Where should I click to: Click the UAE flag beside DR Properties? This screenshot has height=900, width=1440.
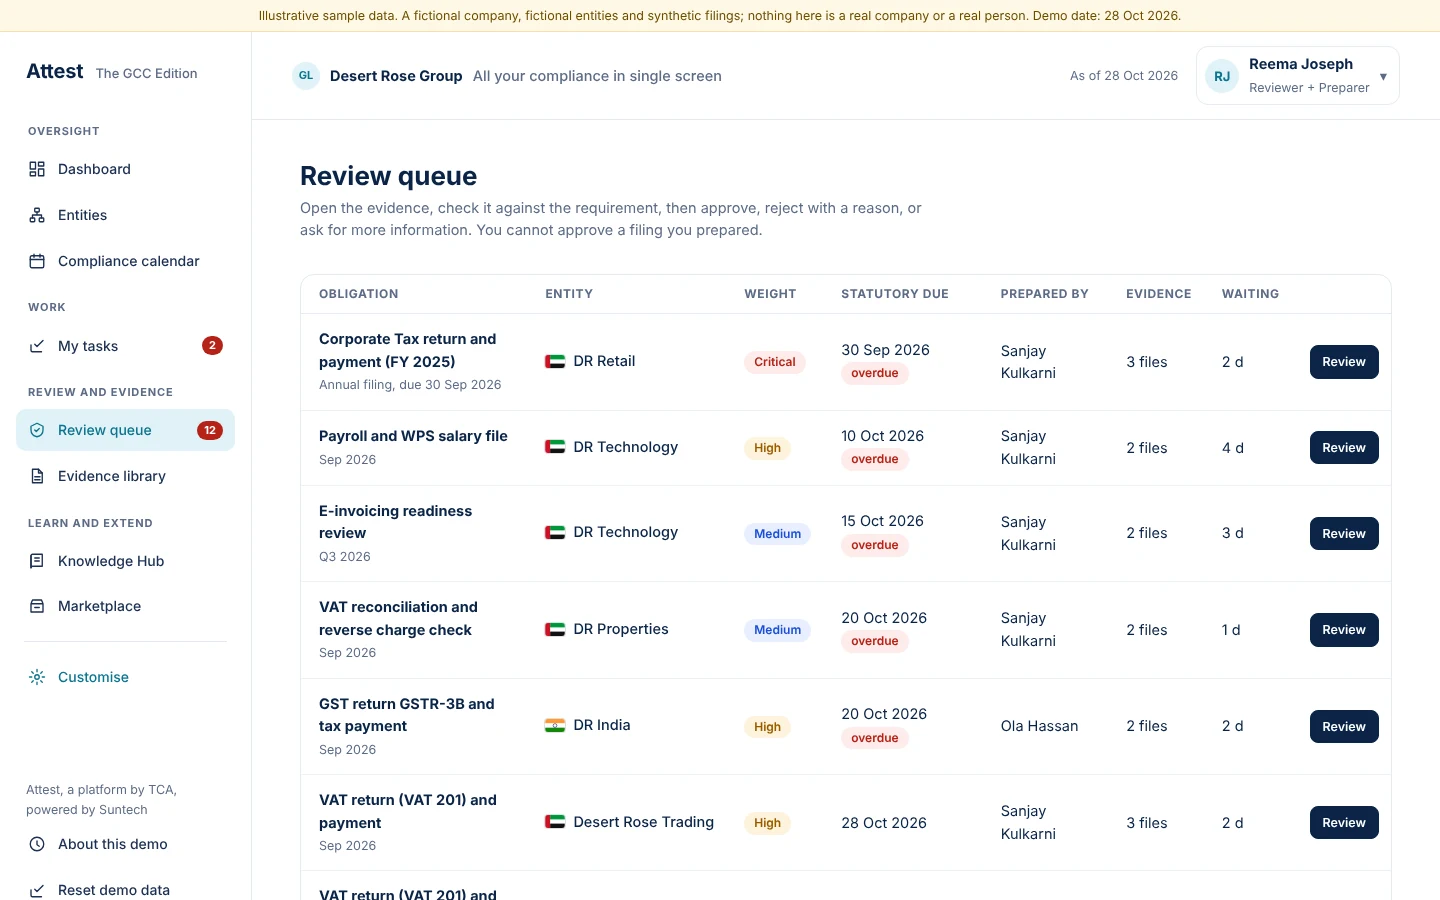(555, 629)
